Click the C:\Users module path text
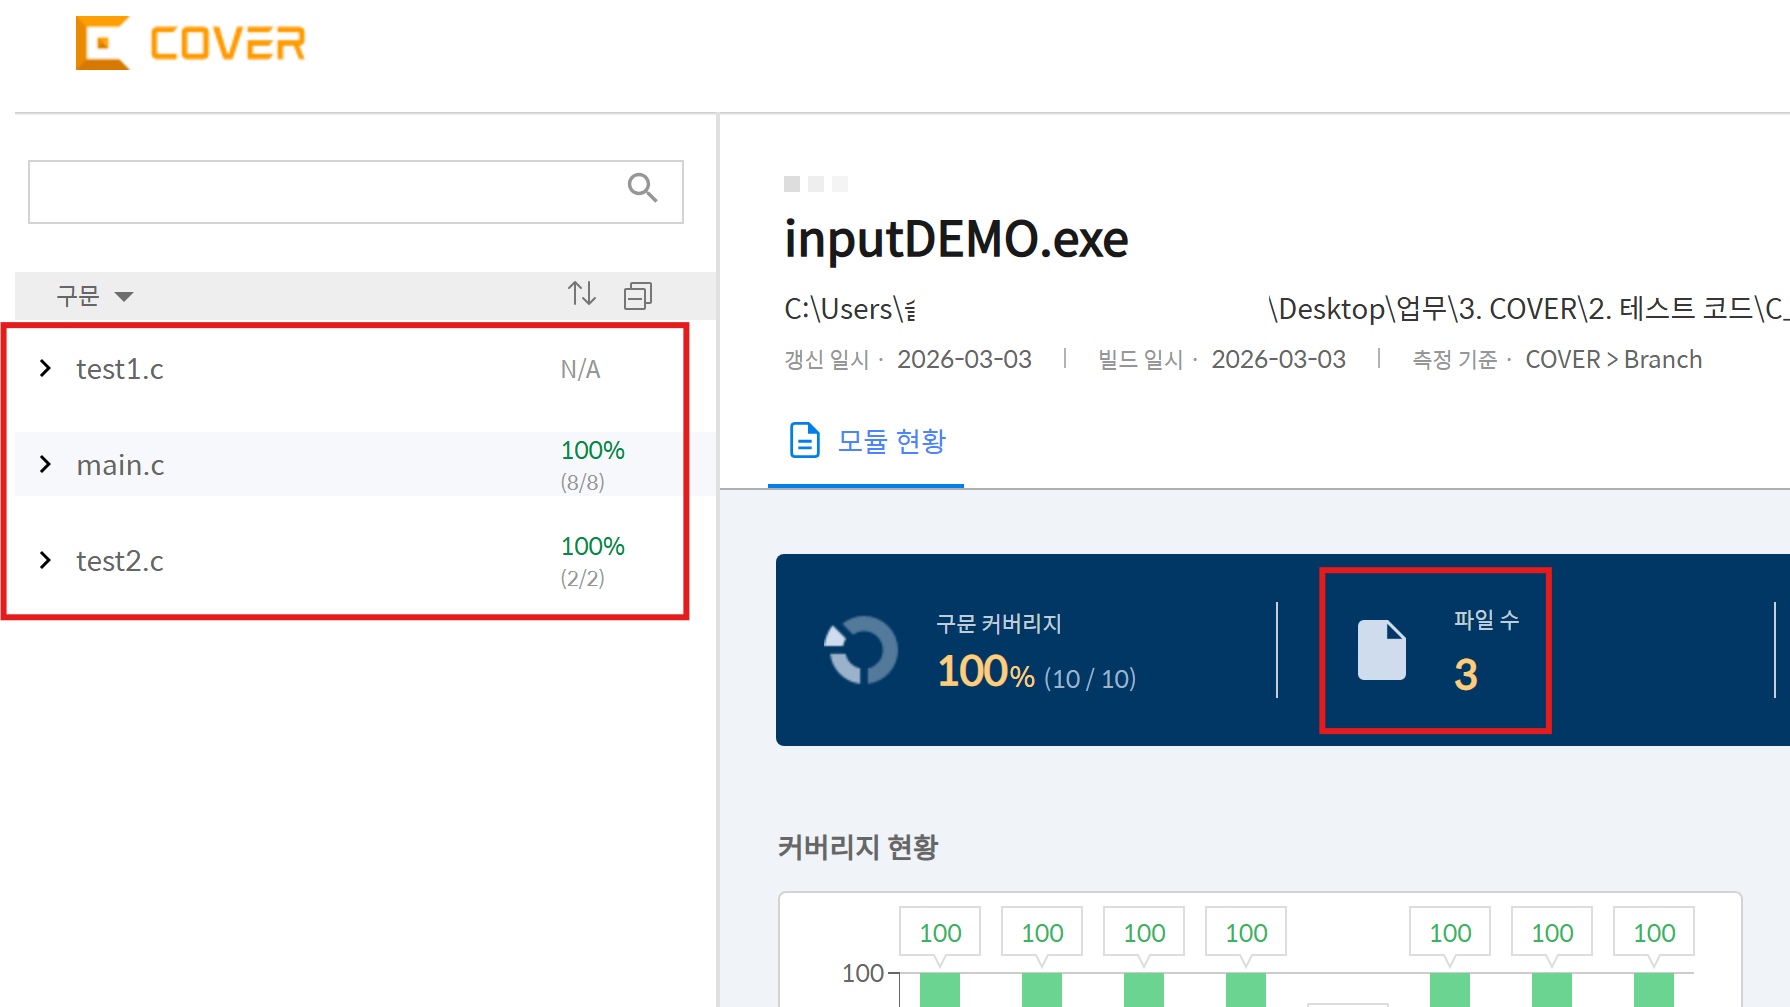The width and height of the screenshot is (1790, 1007). click(x=1286, y=309)
